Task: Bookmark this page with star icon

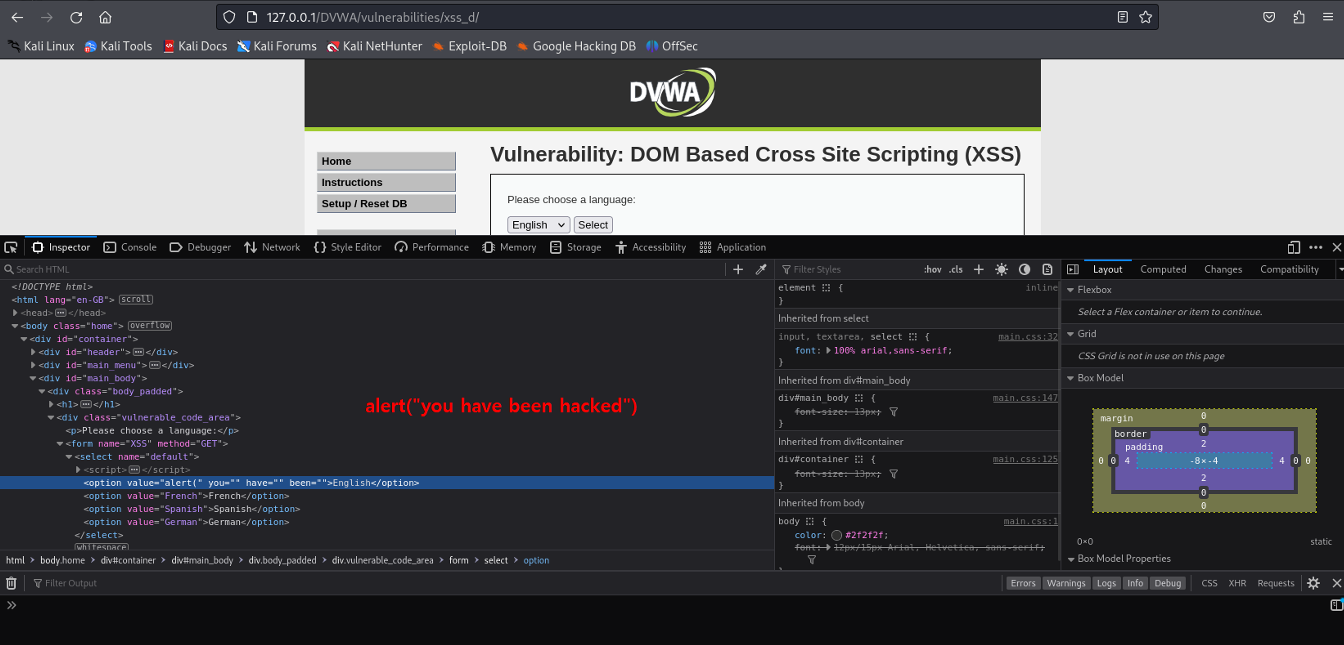Action: coord(1146,17)
